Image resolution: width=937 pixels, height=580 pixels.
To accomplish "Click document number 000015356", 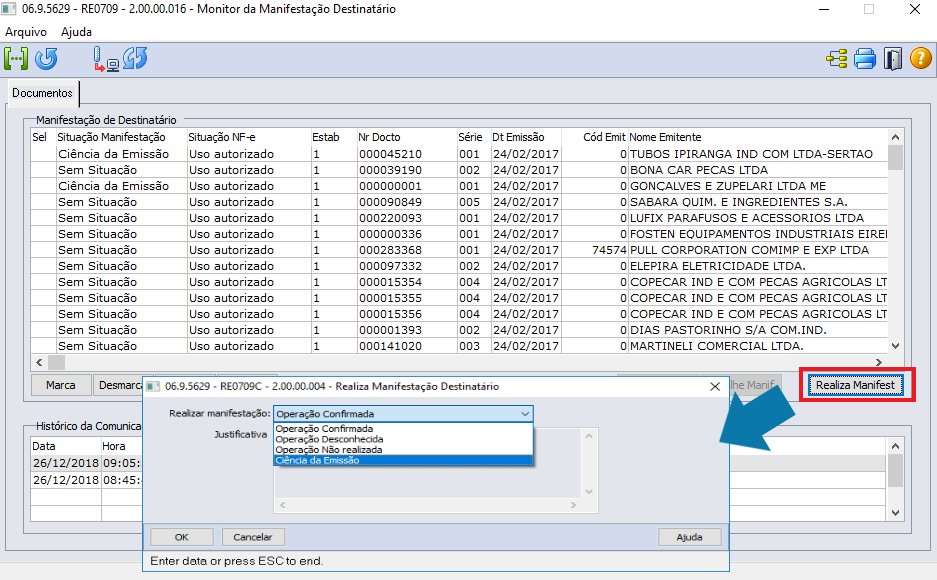I will (390, 314).
